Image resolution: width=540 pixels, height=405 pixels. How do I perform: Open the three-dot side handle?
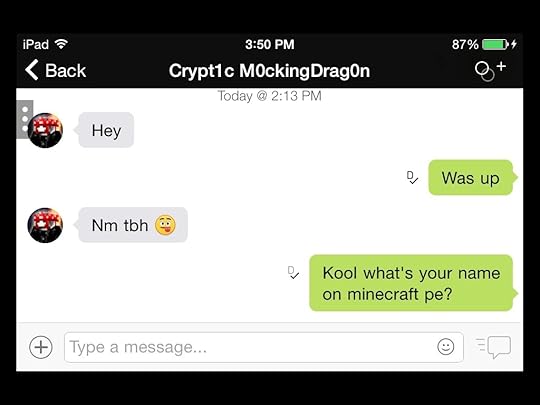[x=24, y=119]
